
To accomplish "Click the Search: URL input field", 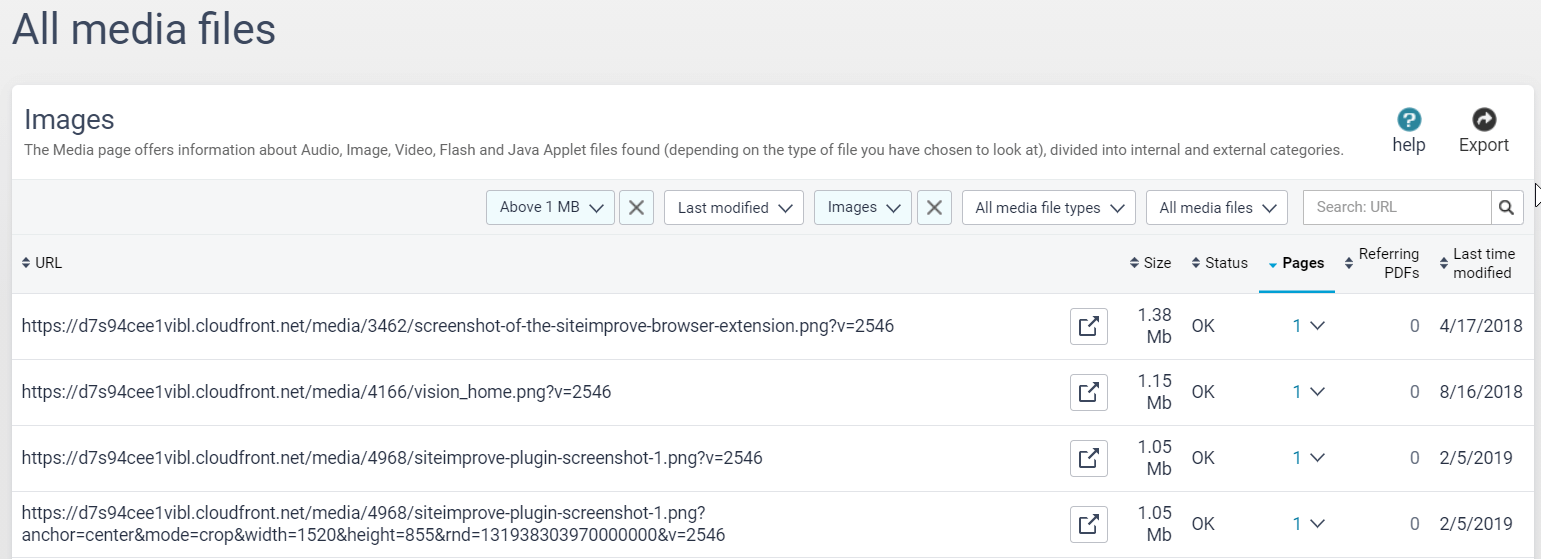I will [x=1396, y=208].
